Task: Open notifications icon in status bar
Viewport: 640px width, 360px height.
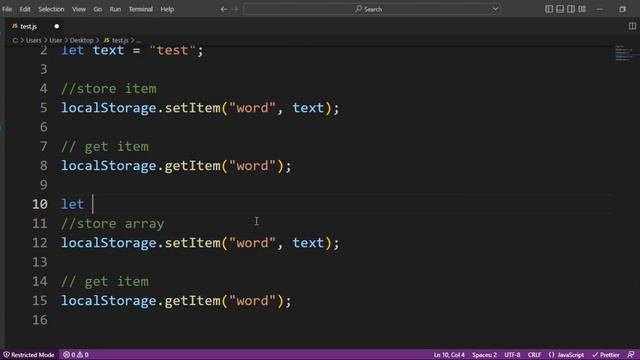Action: (x=631, y=355)
